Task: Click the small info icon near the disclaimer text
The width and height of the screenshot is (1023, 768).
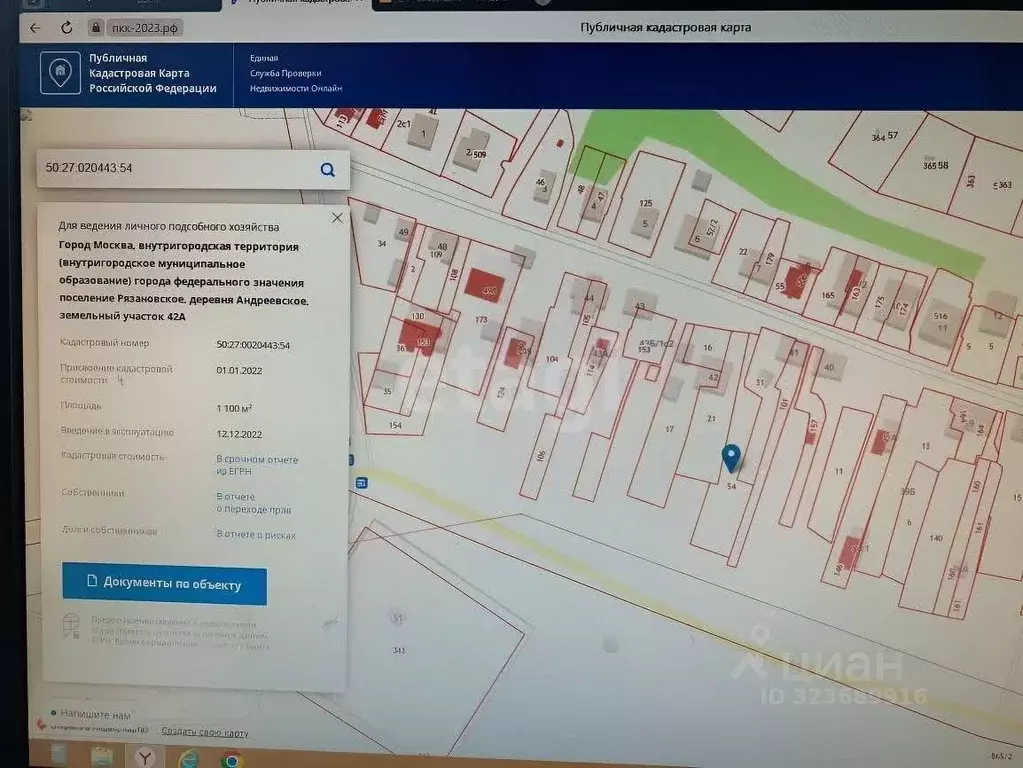Action: (70, 627)
